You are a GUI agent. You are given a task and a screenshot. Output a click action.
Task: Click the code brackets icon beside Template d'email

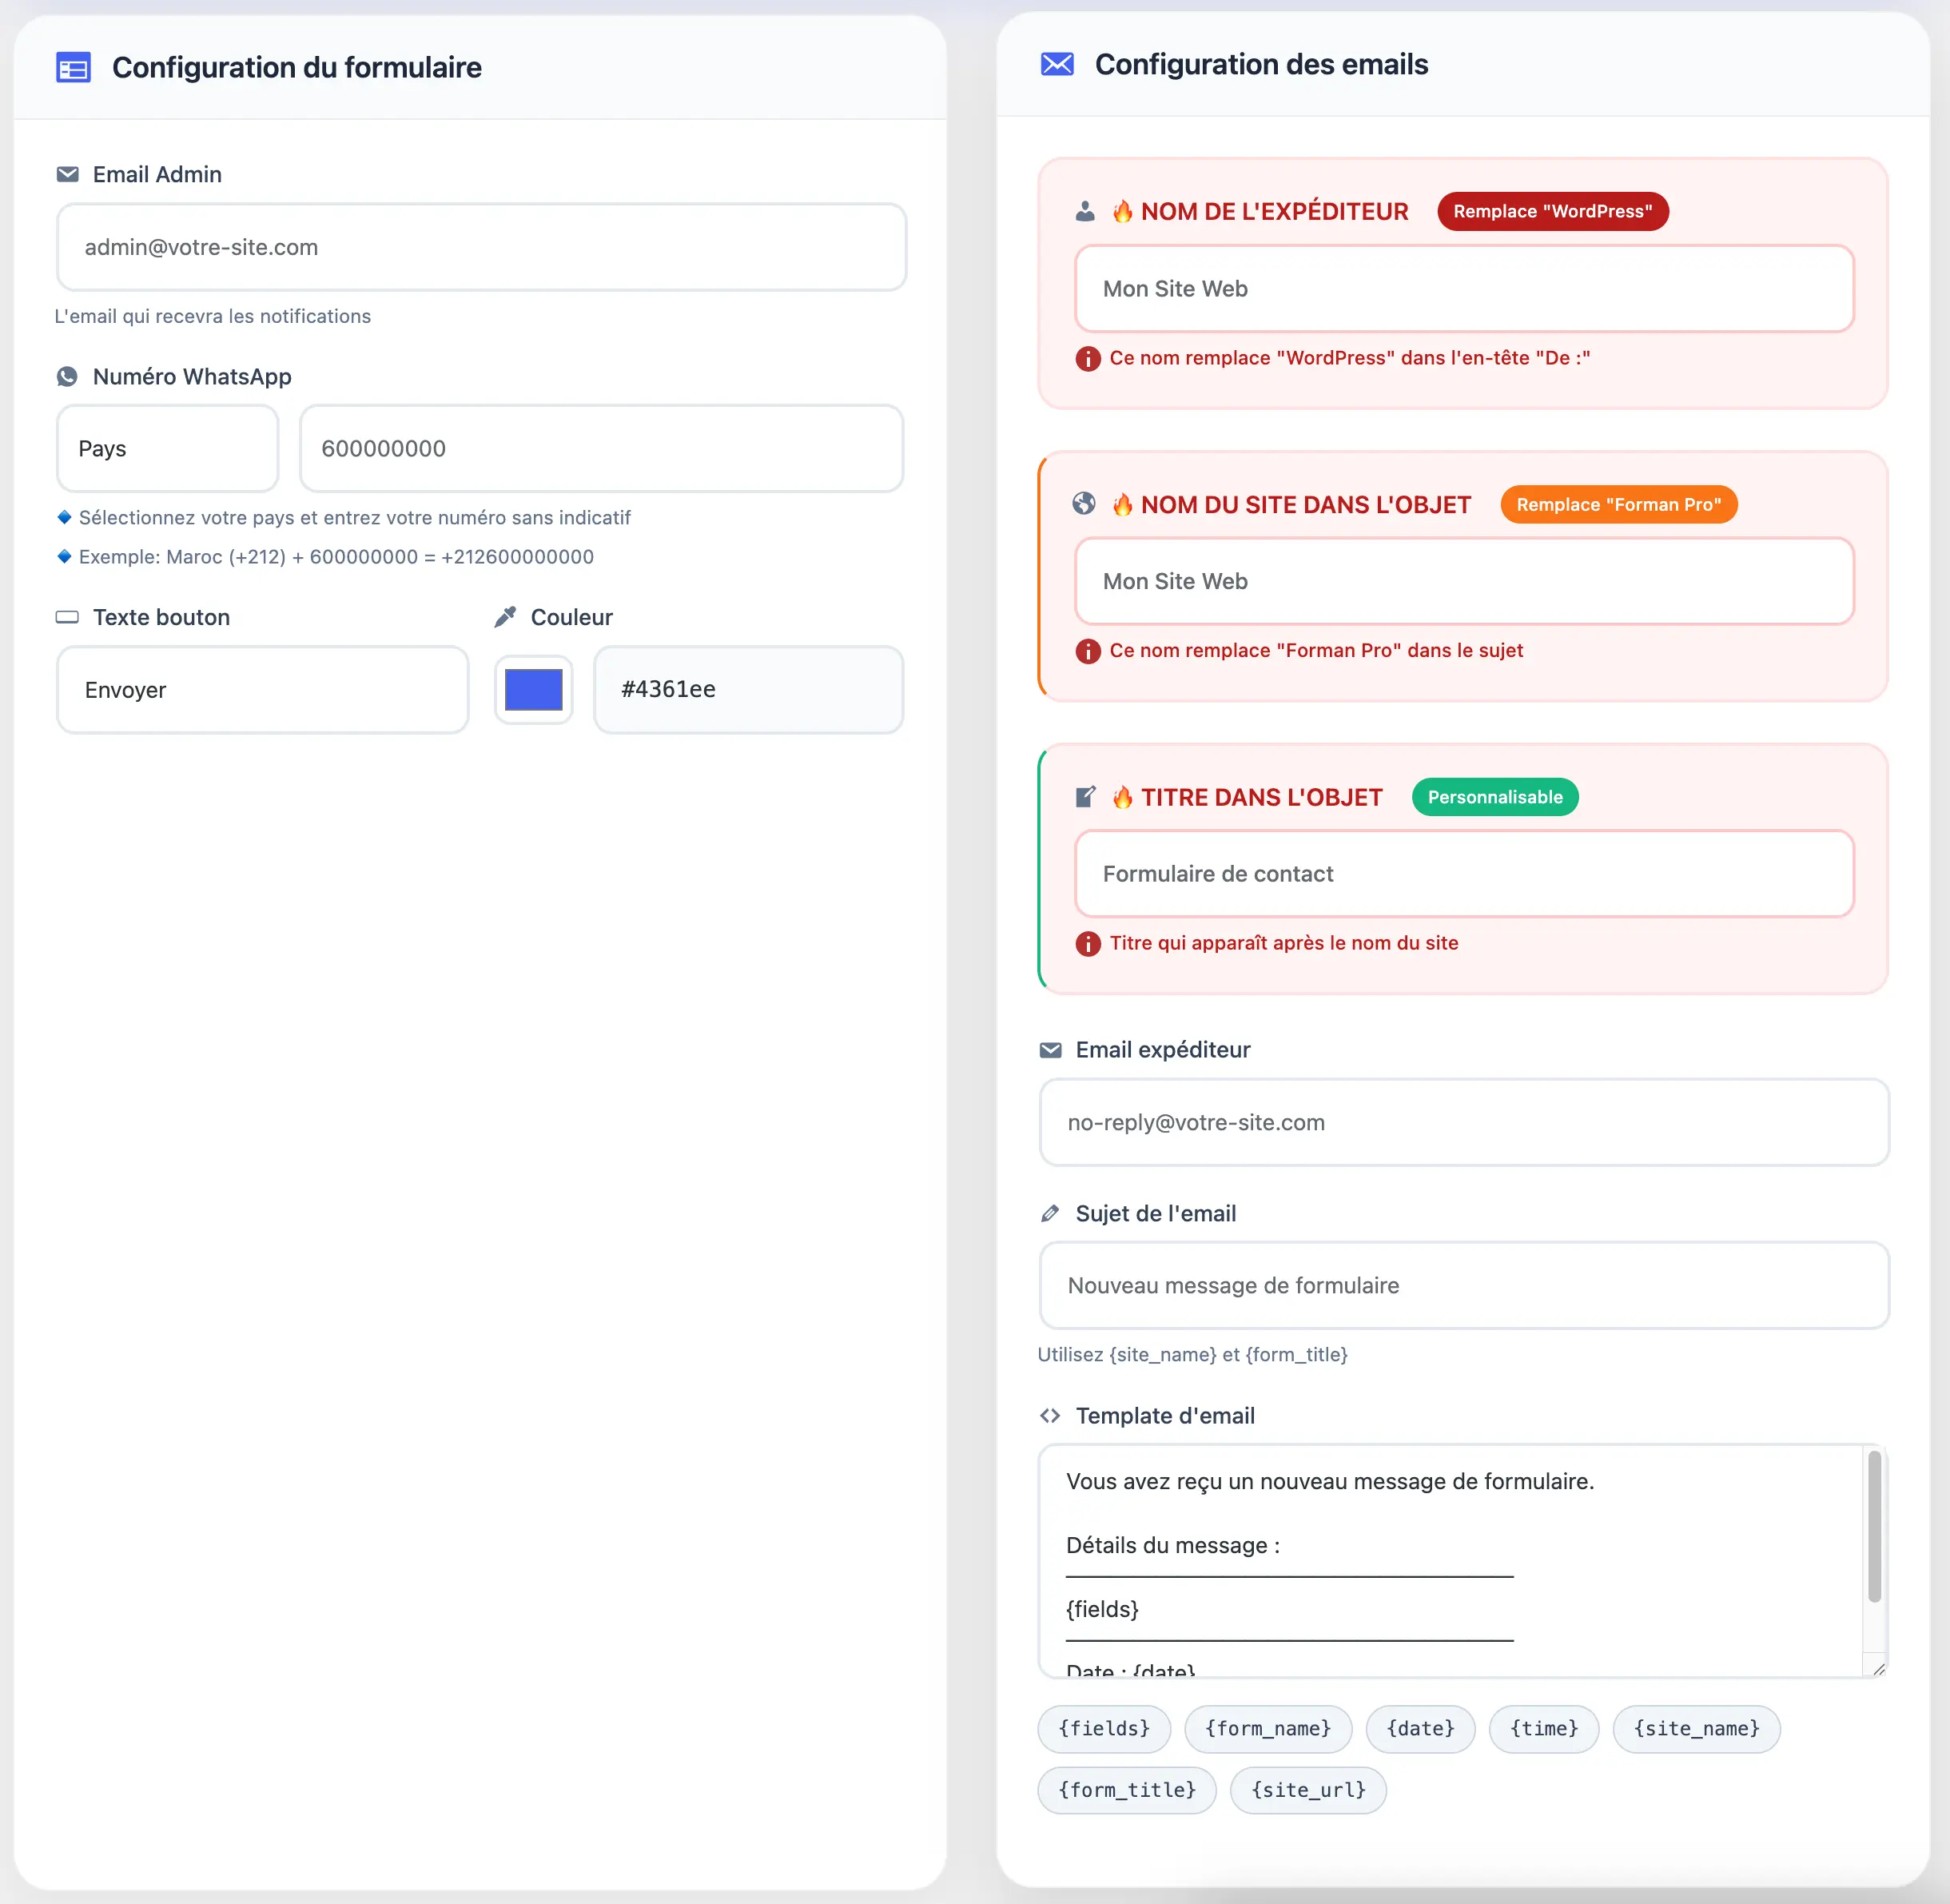[x=1050, y=1416]
